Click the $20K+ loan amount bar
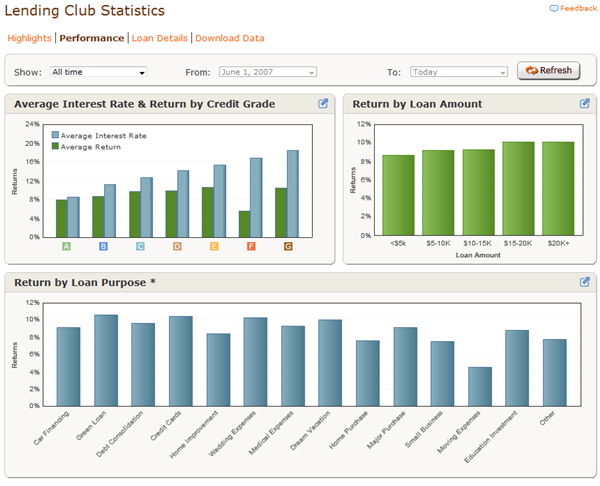 [x=558, y=189]
